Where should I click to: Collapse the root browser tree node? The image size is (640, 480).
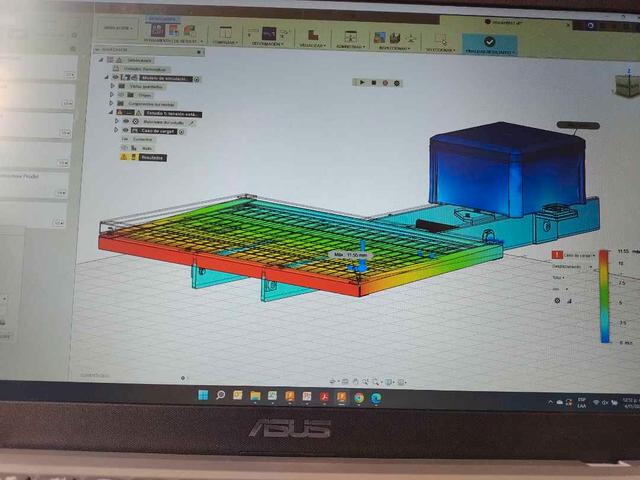click(x=101, y=60)
